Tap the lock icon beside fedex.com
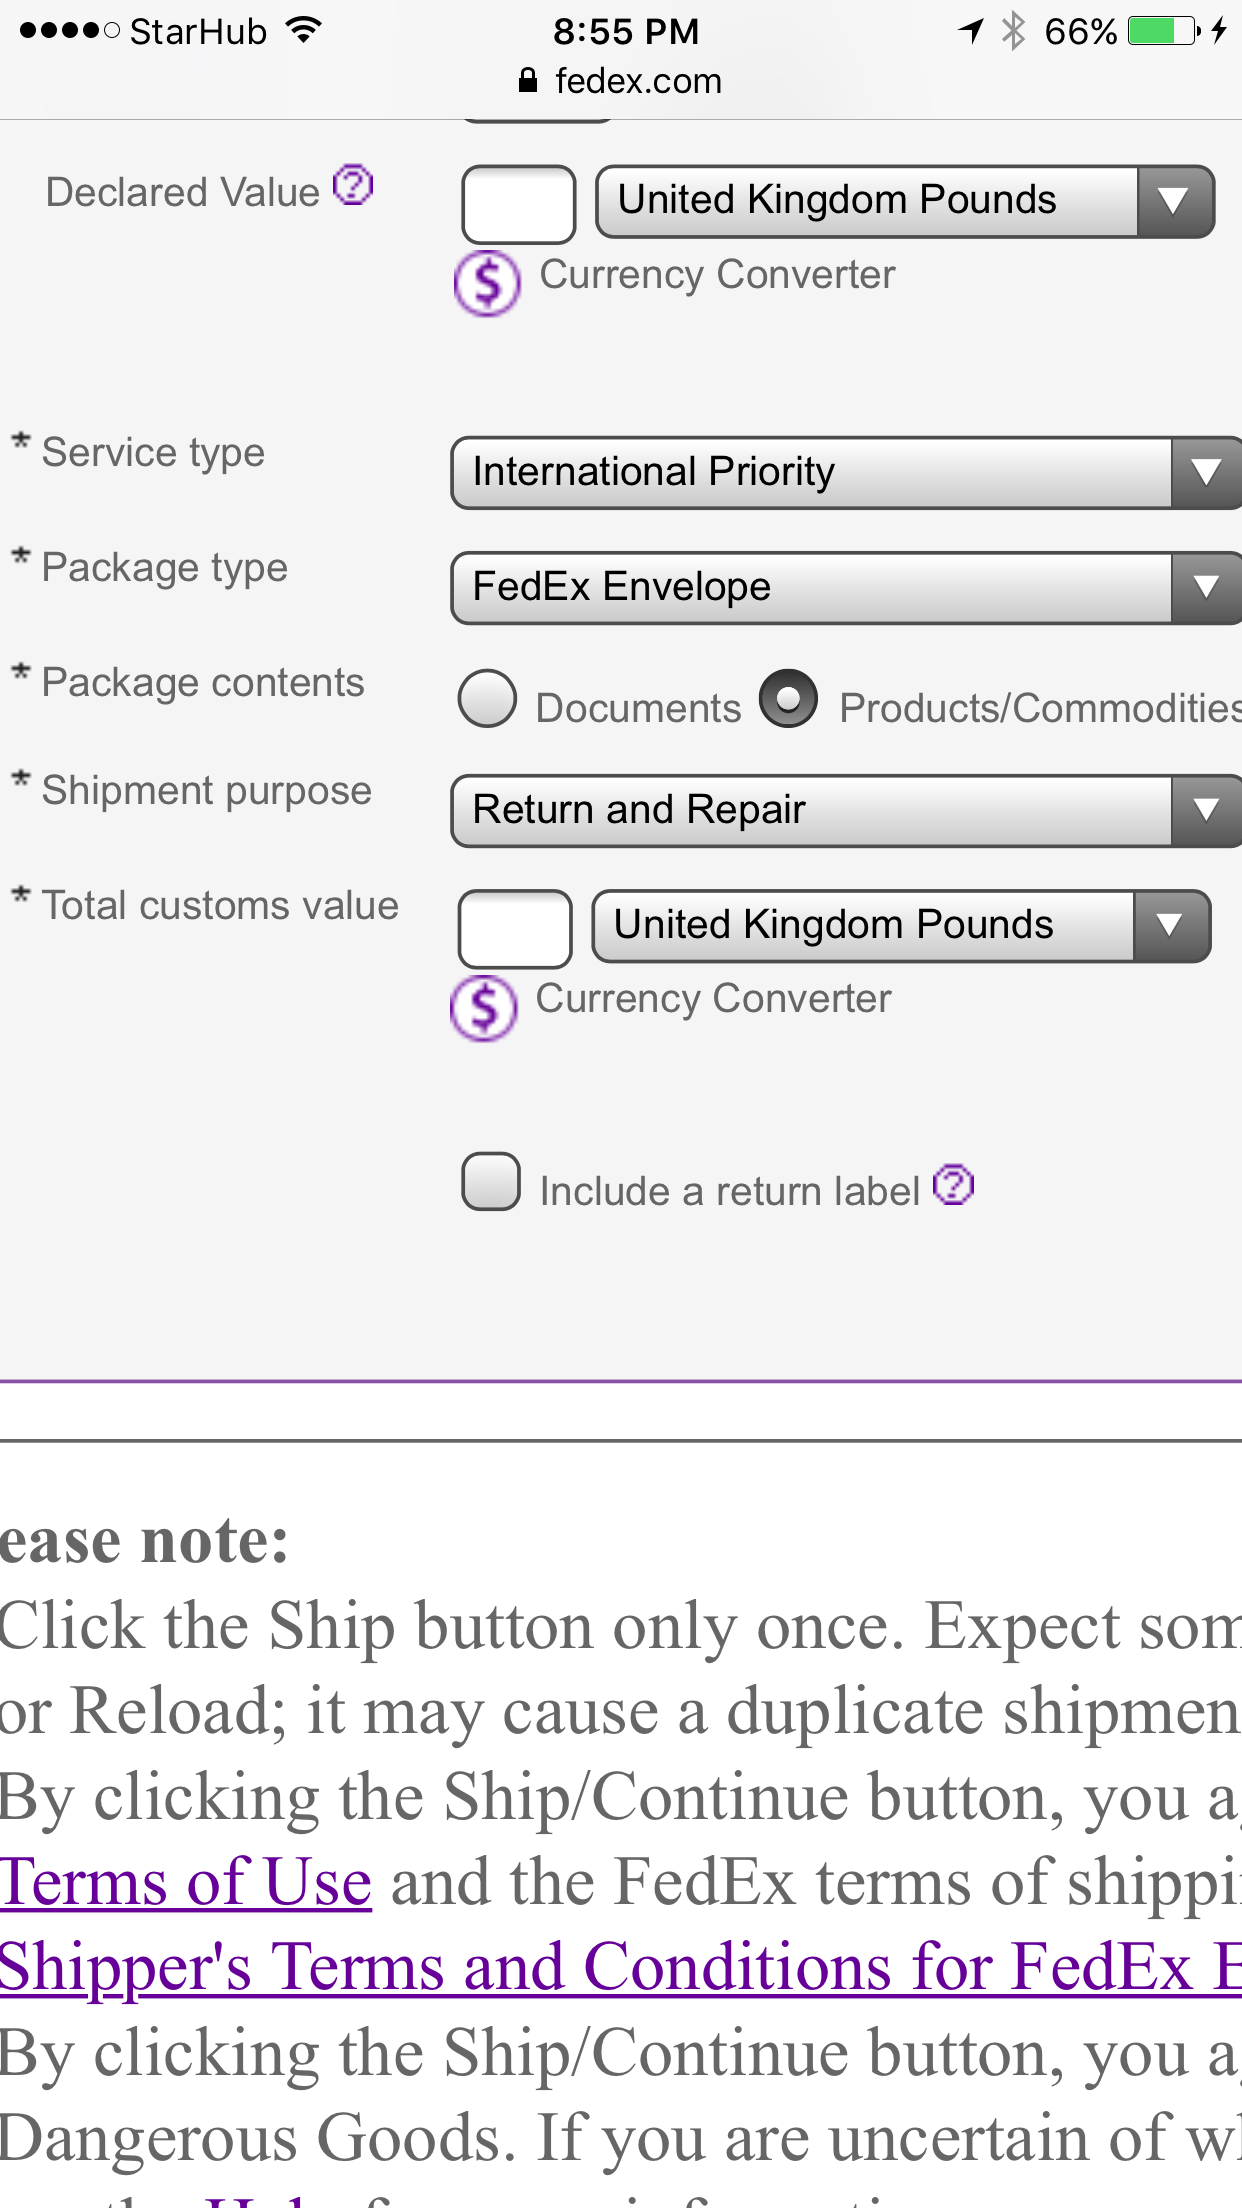The width and height of the screenshot is (1242, 2208). click(528, 81)
